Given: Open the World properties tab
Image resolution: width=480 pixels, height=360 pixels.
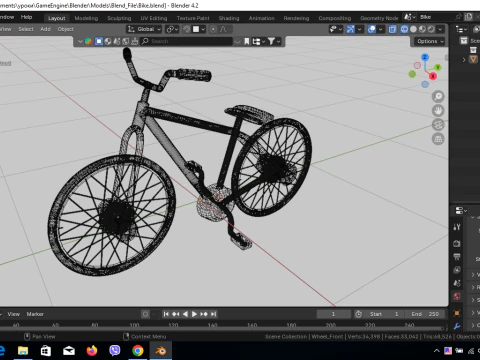Looking at the screenshot, I should 457,296.
